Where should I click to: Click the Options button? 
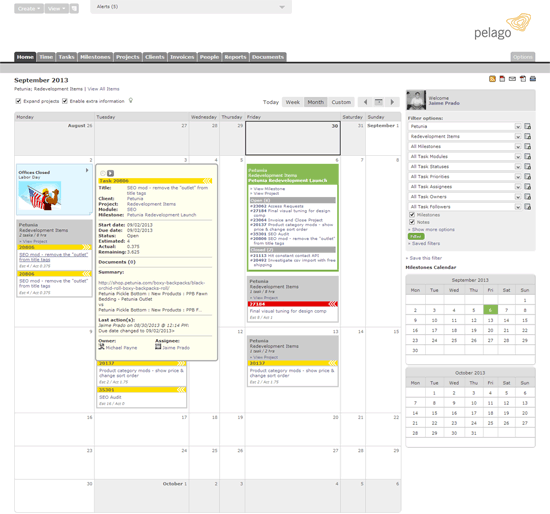pyautogui.click(x=523, y=57)
